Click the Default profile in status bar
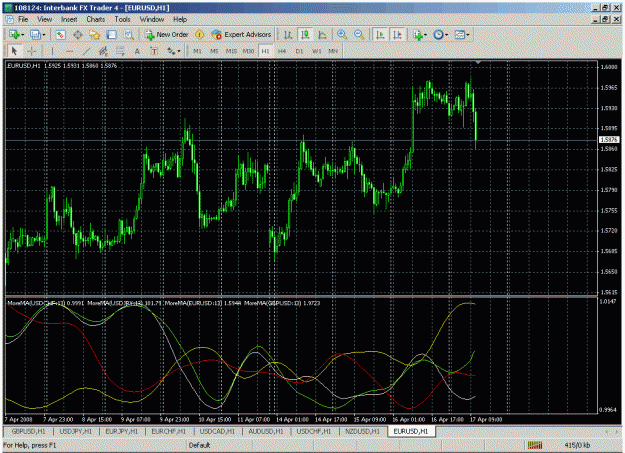 coord(199,445)
